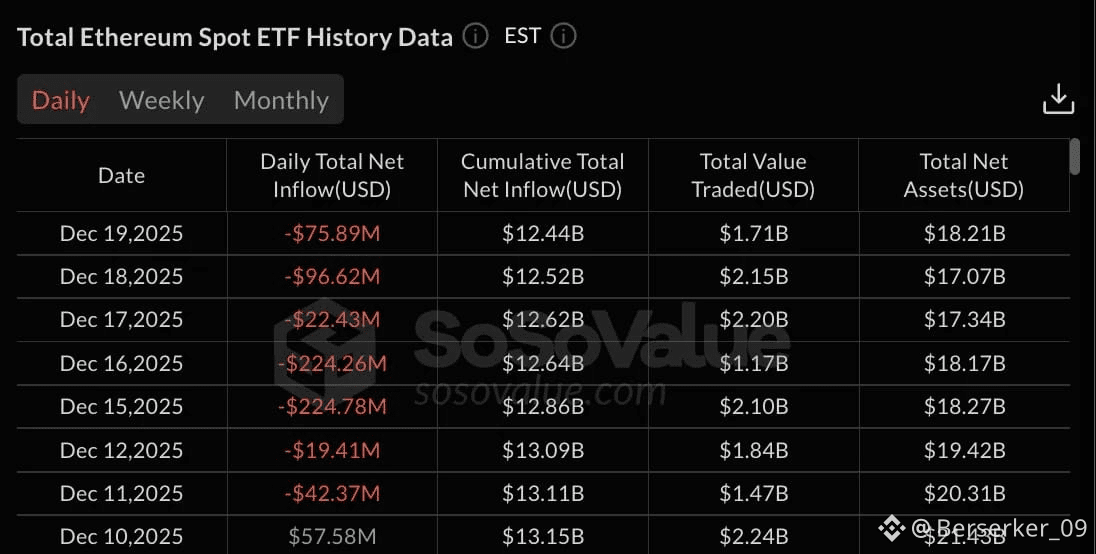Click the Binance logo watermark icon
This screenshot has width=1096, height=554.
(x=892, y=528)
